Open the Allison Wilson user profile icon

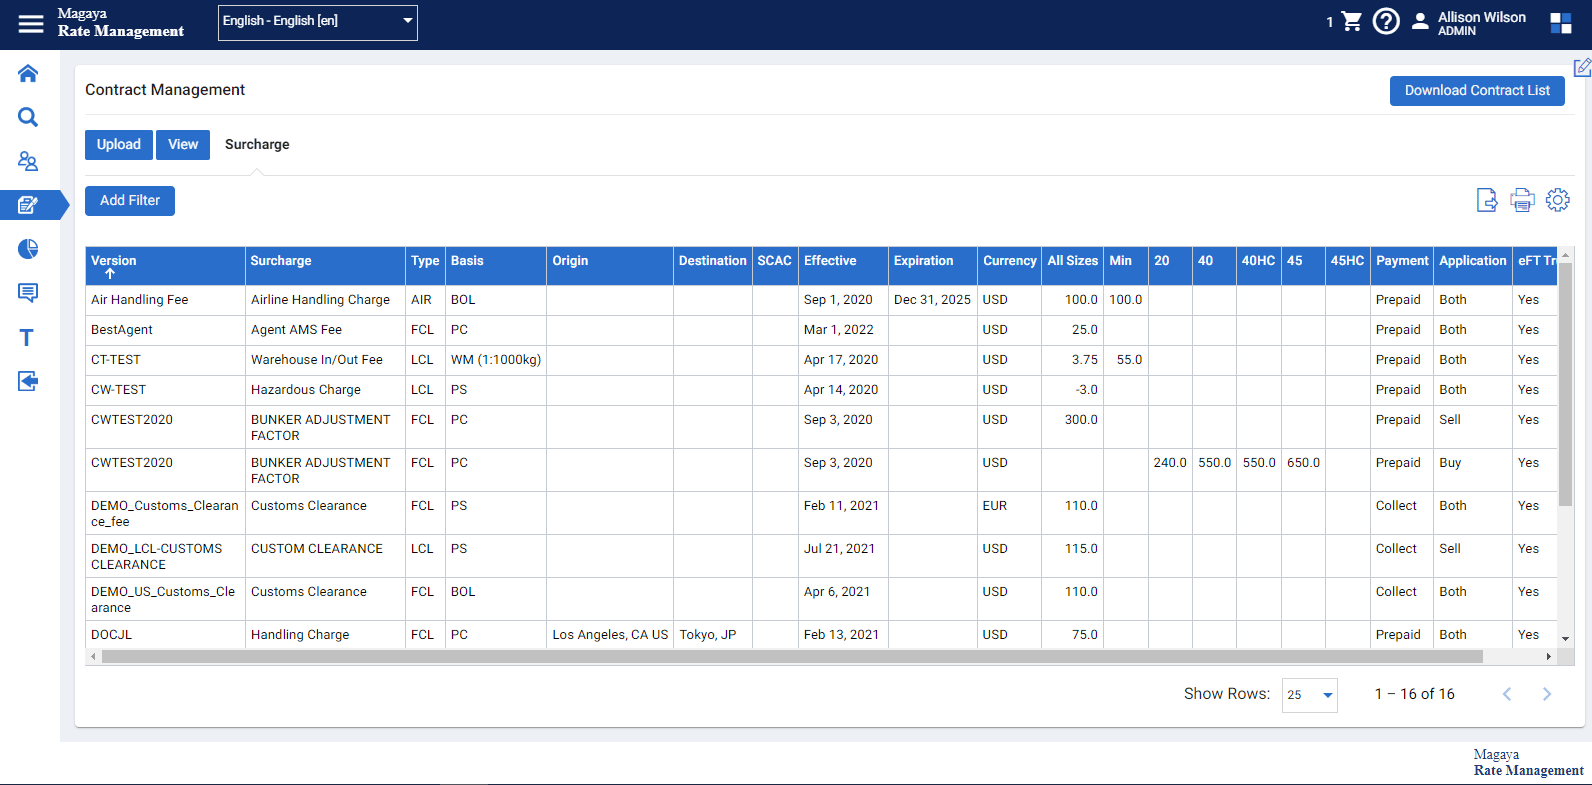(x=1420, y=21)
